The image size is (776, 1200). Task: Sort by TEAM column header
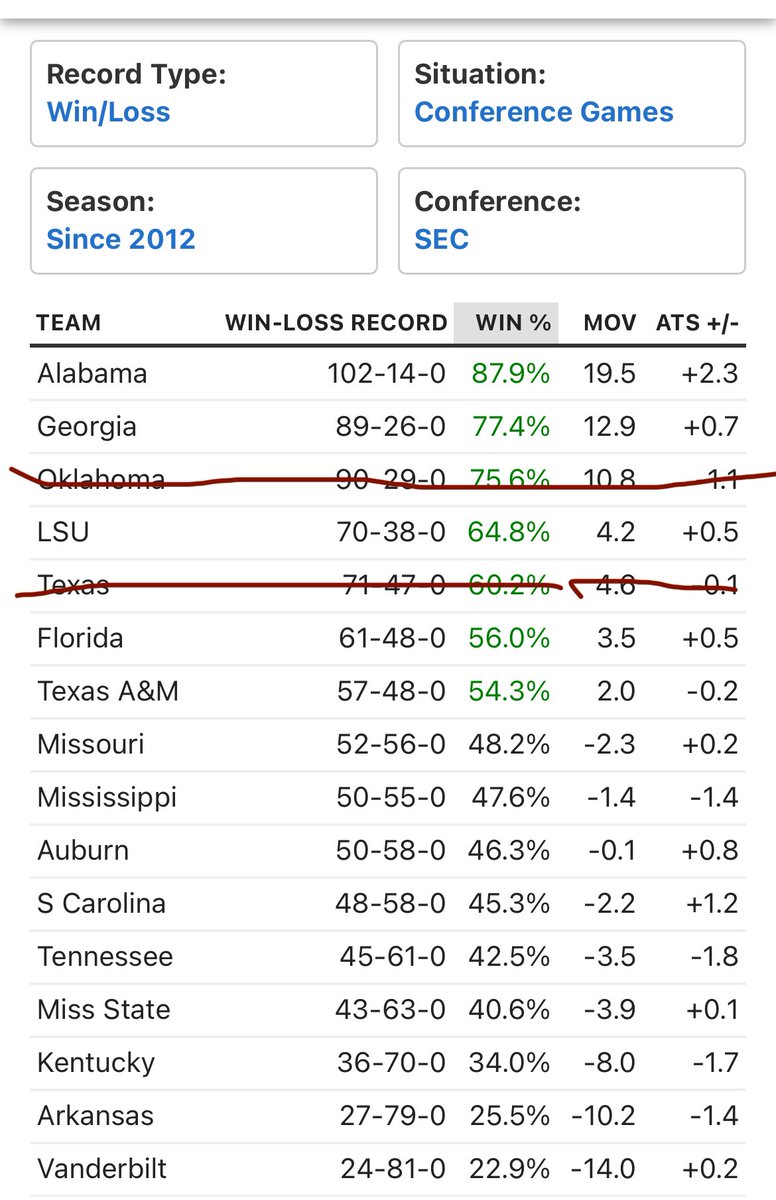pos(69,323)
